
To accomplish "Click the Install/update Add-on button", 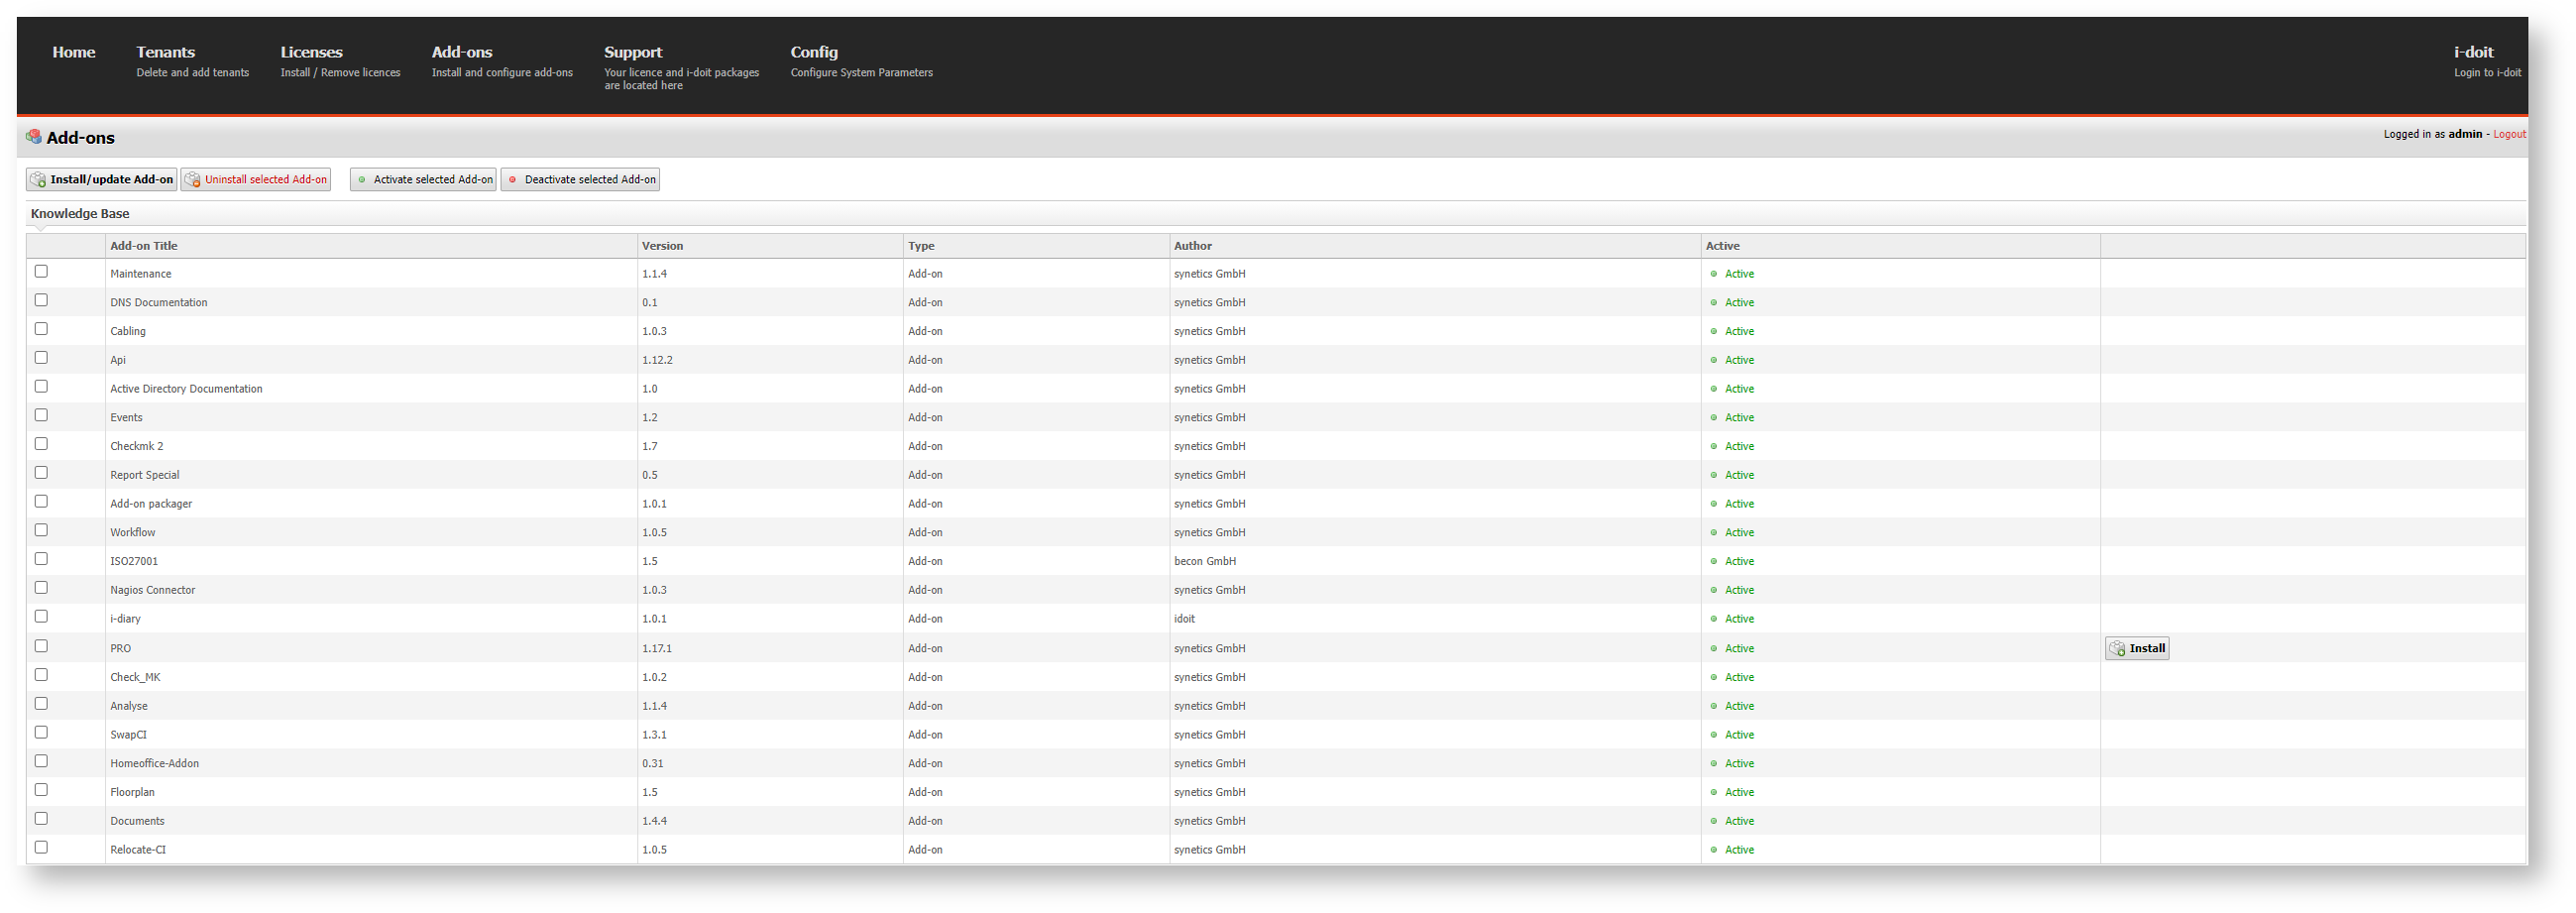I will 102,180.
